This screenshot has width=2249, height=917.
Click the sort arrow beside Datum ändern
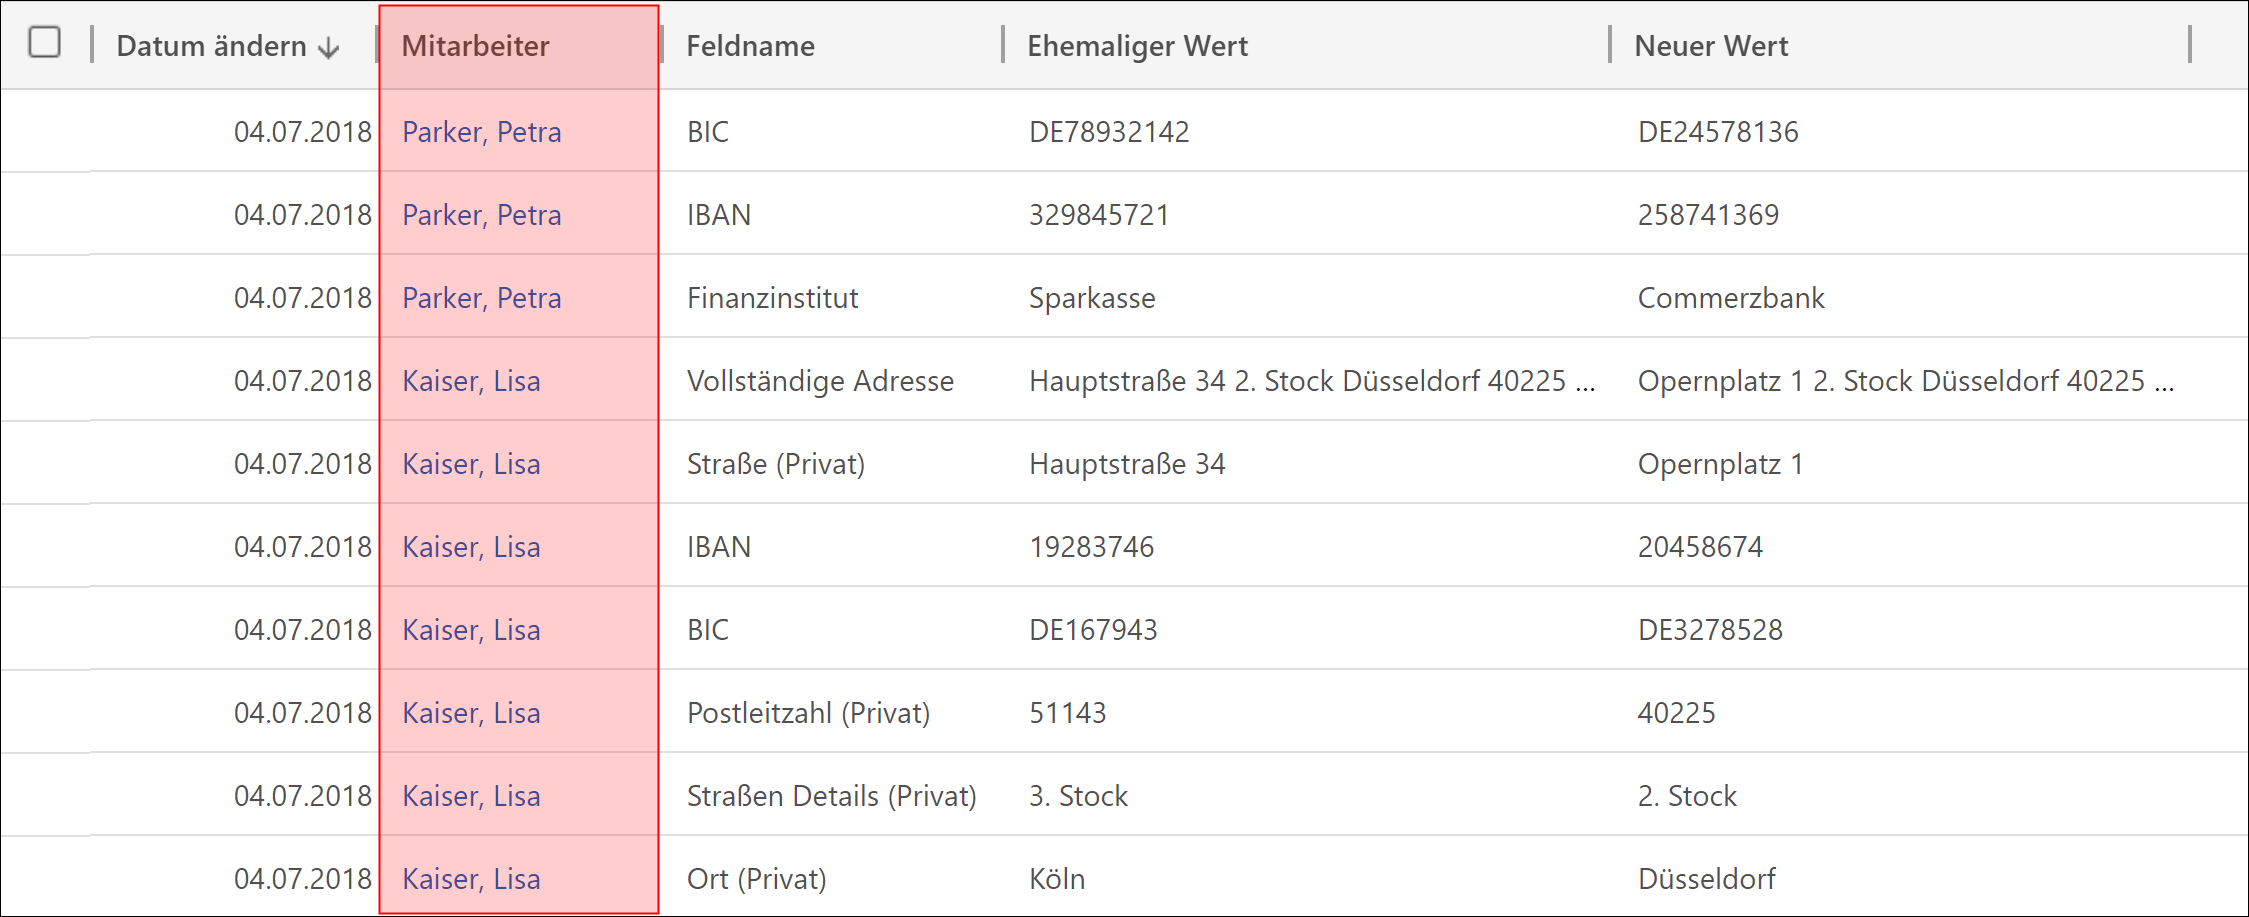[329, 48]
